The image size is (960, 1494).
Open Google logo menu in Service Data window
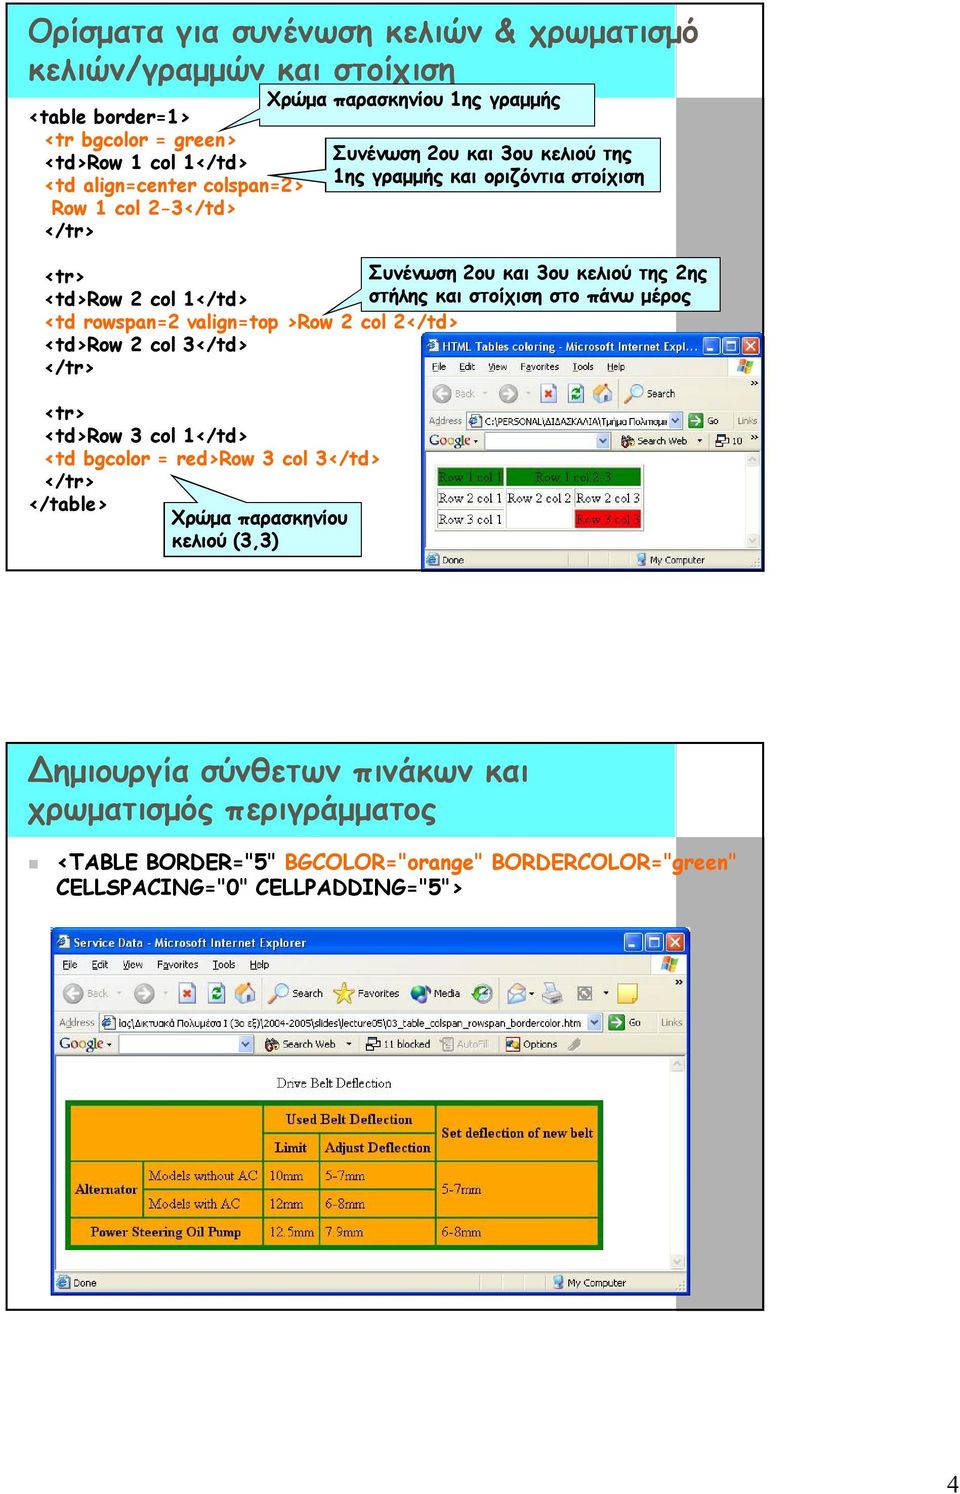pos(87,1044)
